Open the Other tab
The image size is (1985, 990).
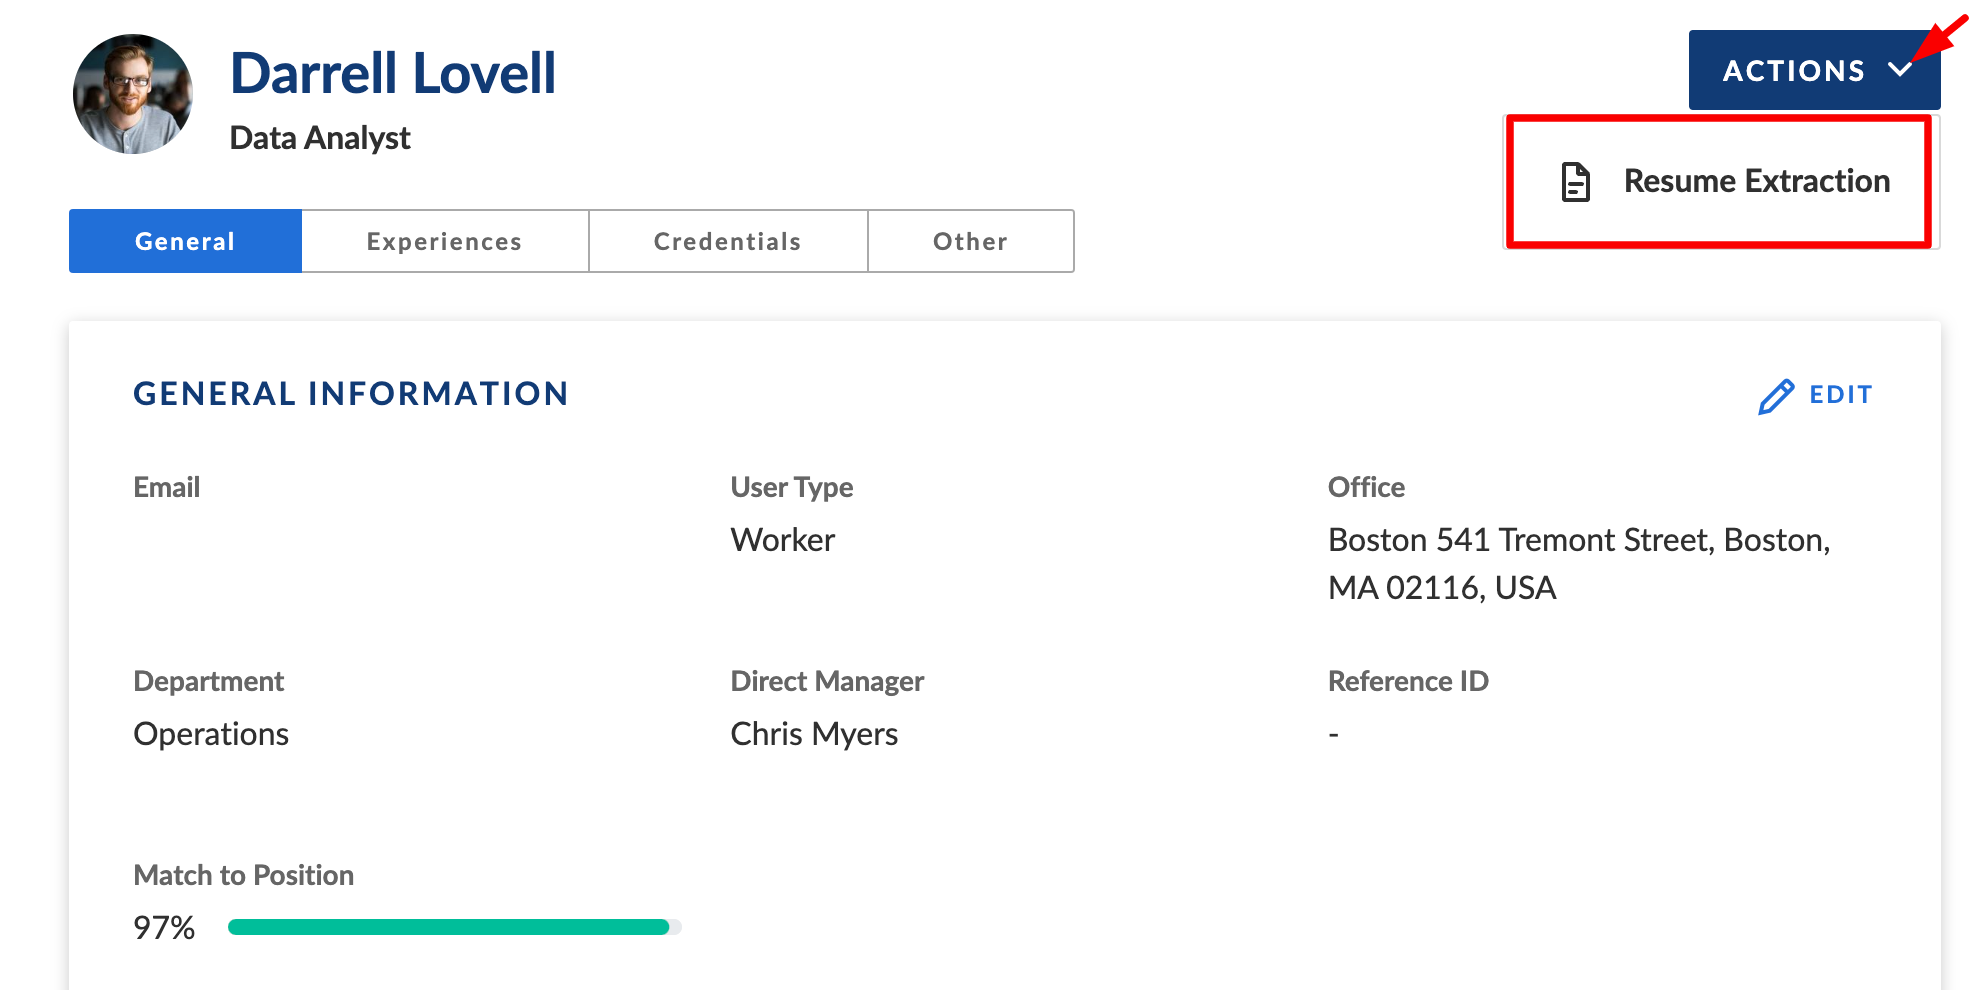[971, 241]
